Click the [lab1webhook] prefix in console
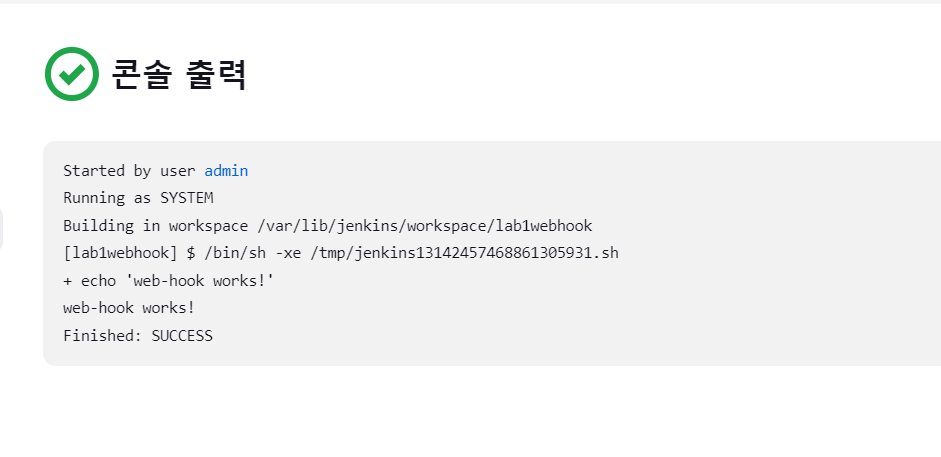The image size is (941, 457). [121, 253]
